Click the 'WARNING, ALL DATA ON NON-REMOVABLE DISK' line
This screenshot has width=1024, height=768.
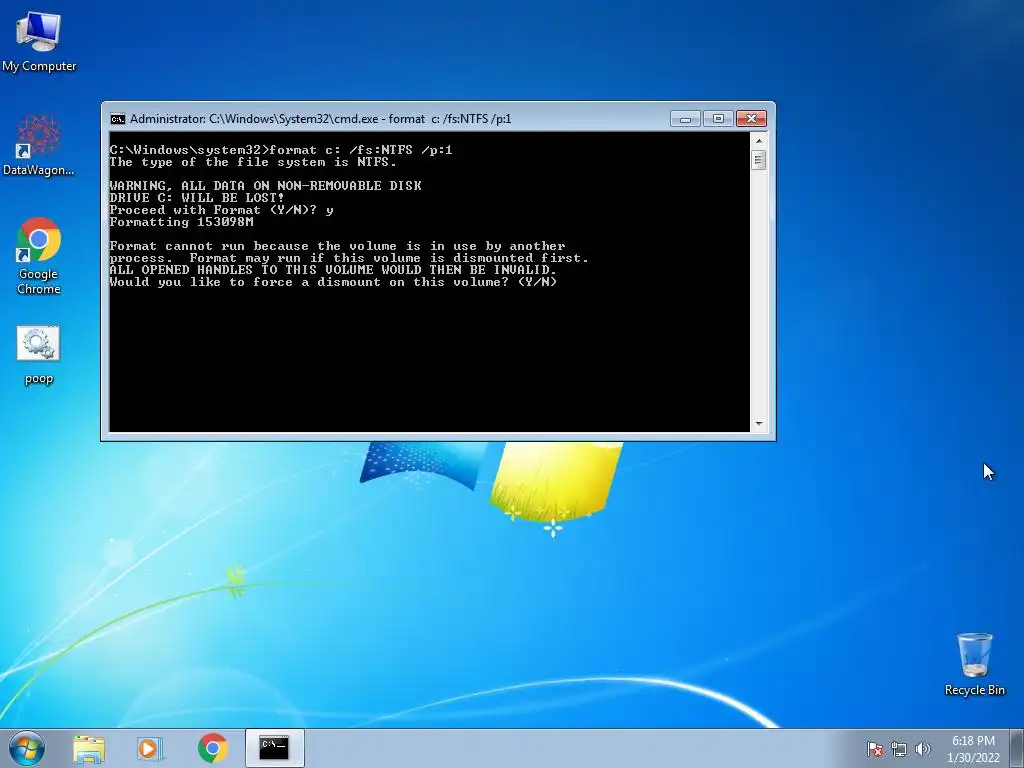pos(265,186)
